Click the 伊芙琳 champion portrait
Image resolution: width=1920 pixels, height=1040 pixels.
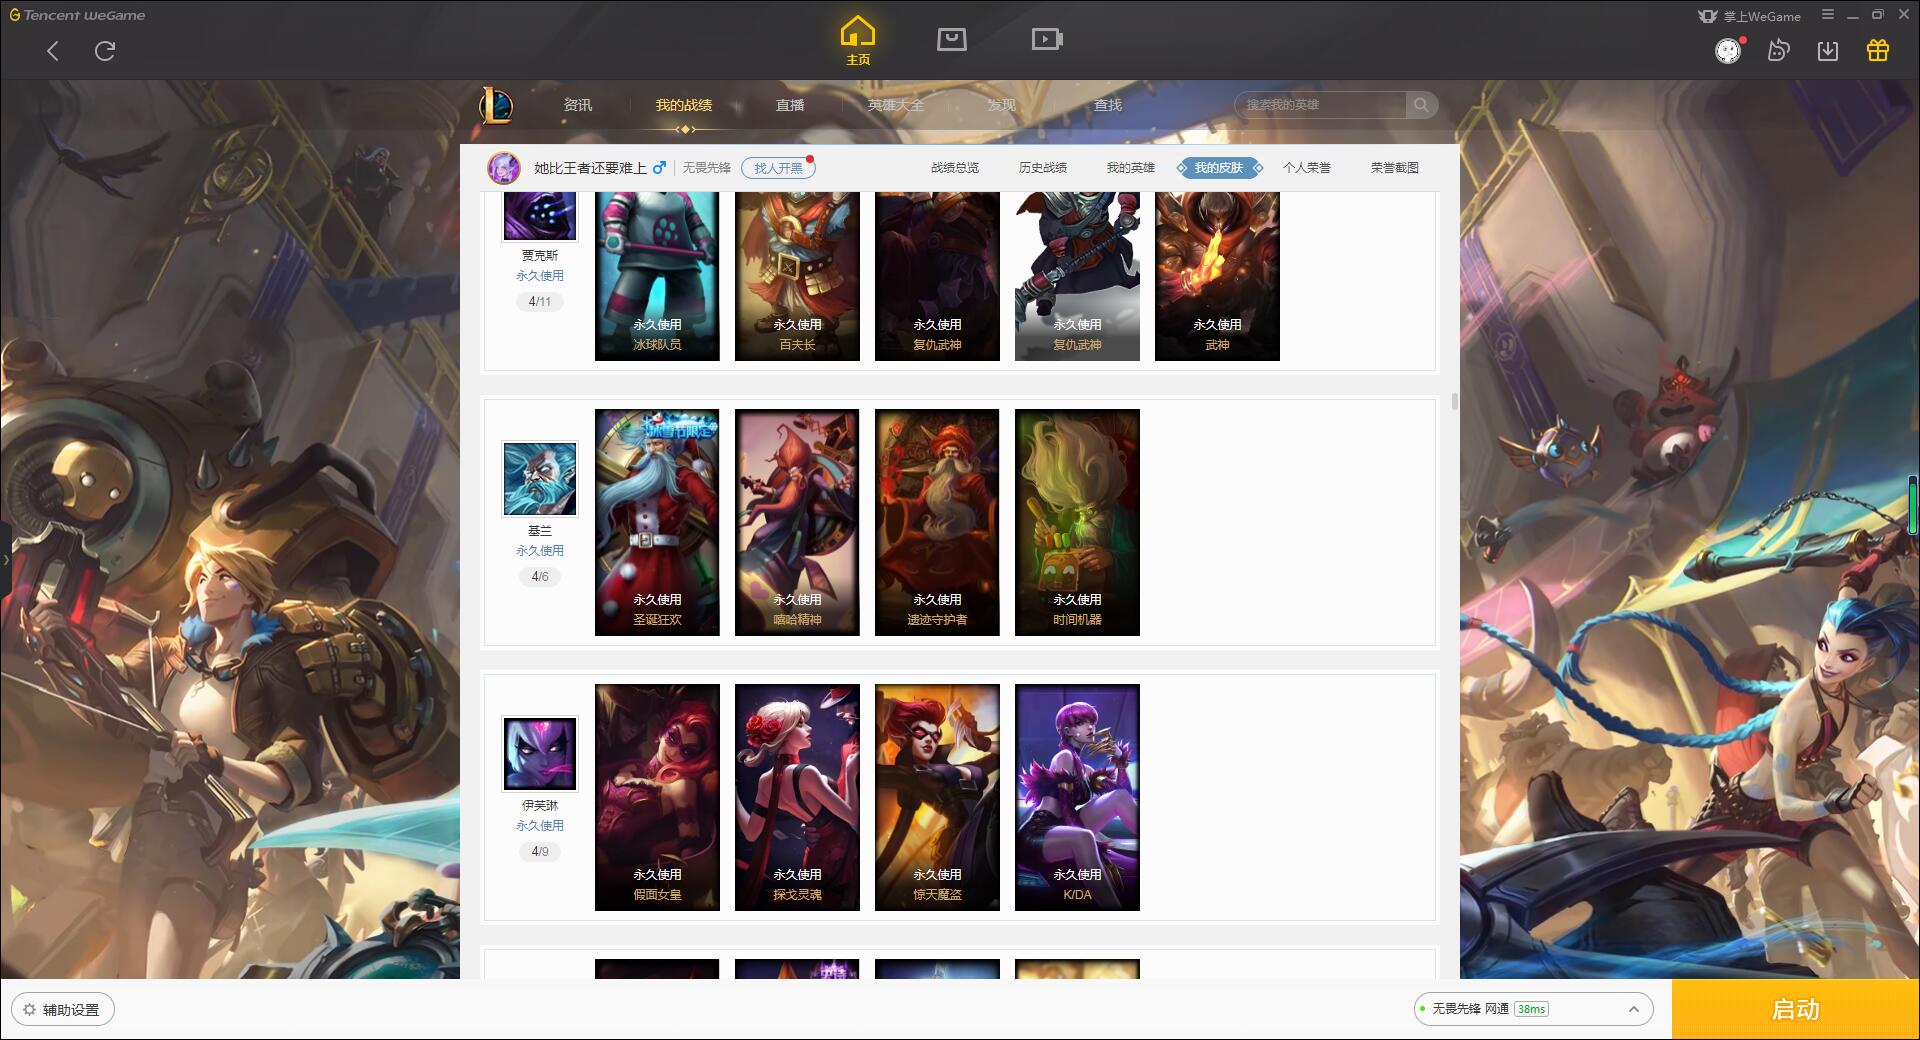pos(540,754)
